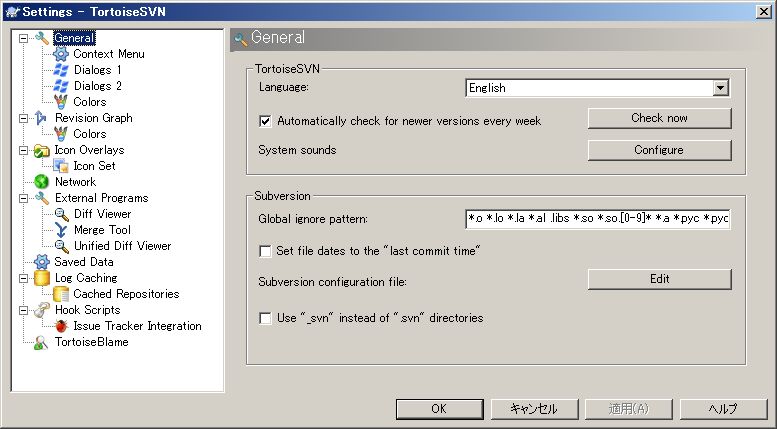Viewport: 777px width, 429px height.
Task: Click the Unified Diff Viewer magnifier icon
Action: point(61,246)
